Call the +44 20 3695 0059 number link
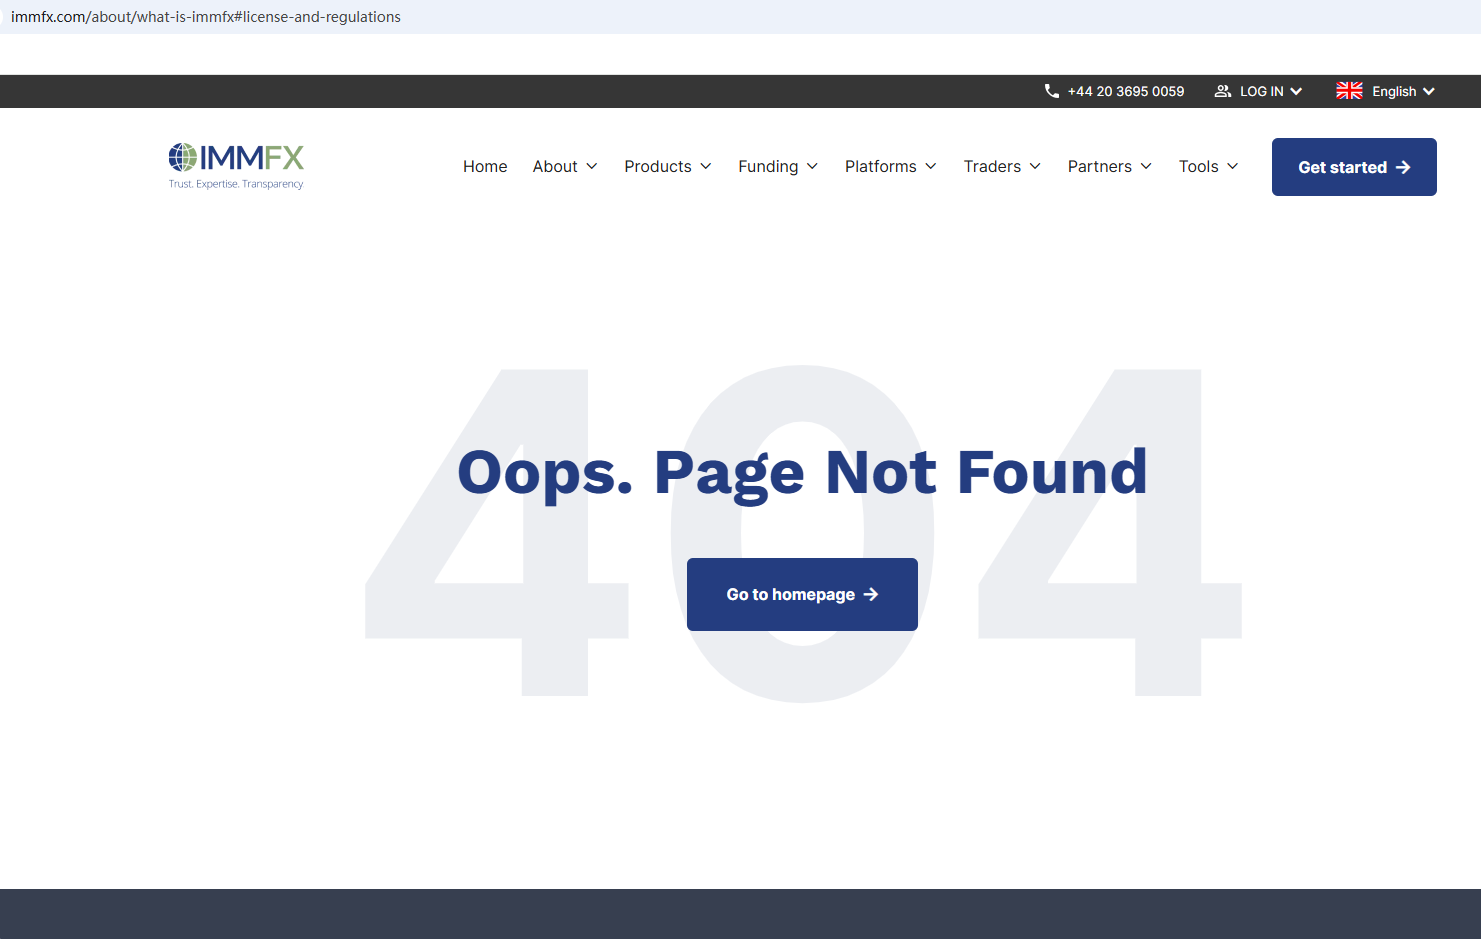 coord(1126,91)
